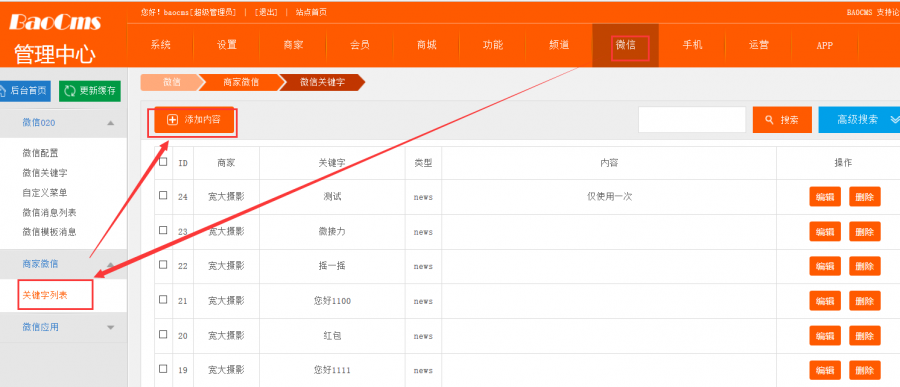Open the 功能 top menu
The height and width of the screenshot is (387, 900).
click(493, 45)
